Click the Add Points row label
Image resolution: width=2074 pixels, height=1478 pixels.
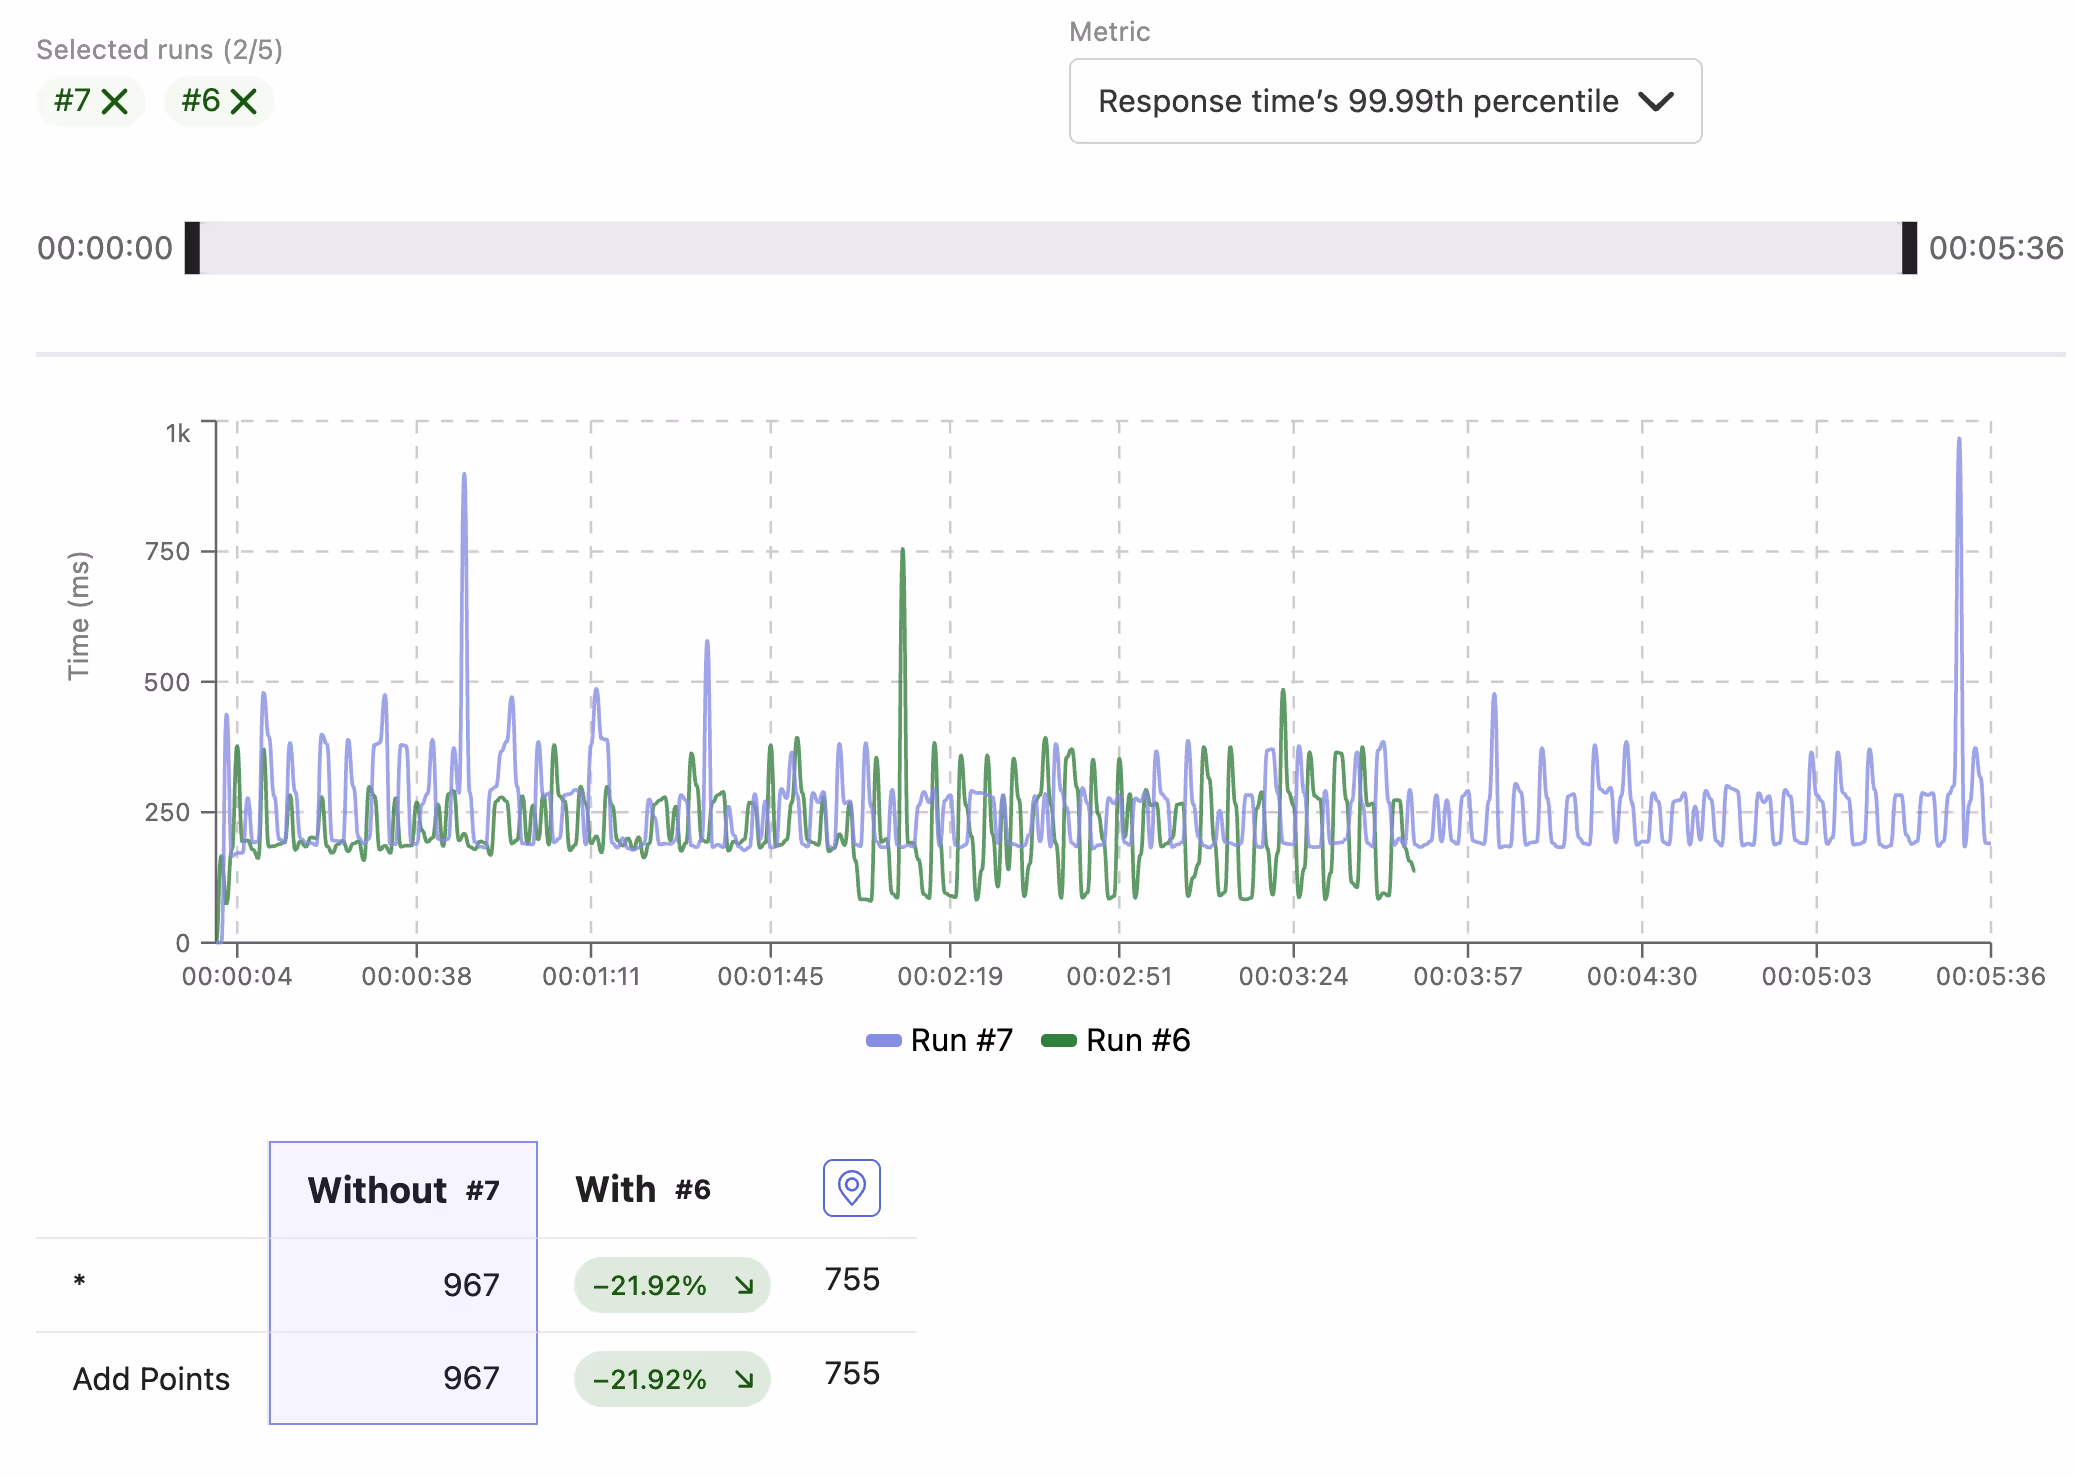[x=151, y=1379]
